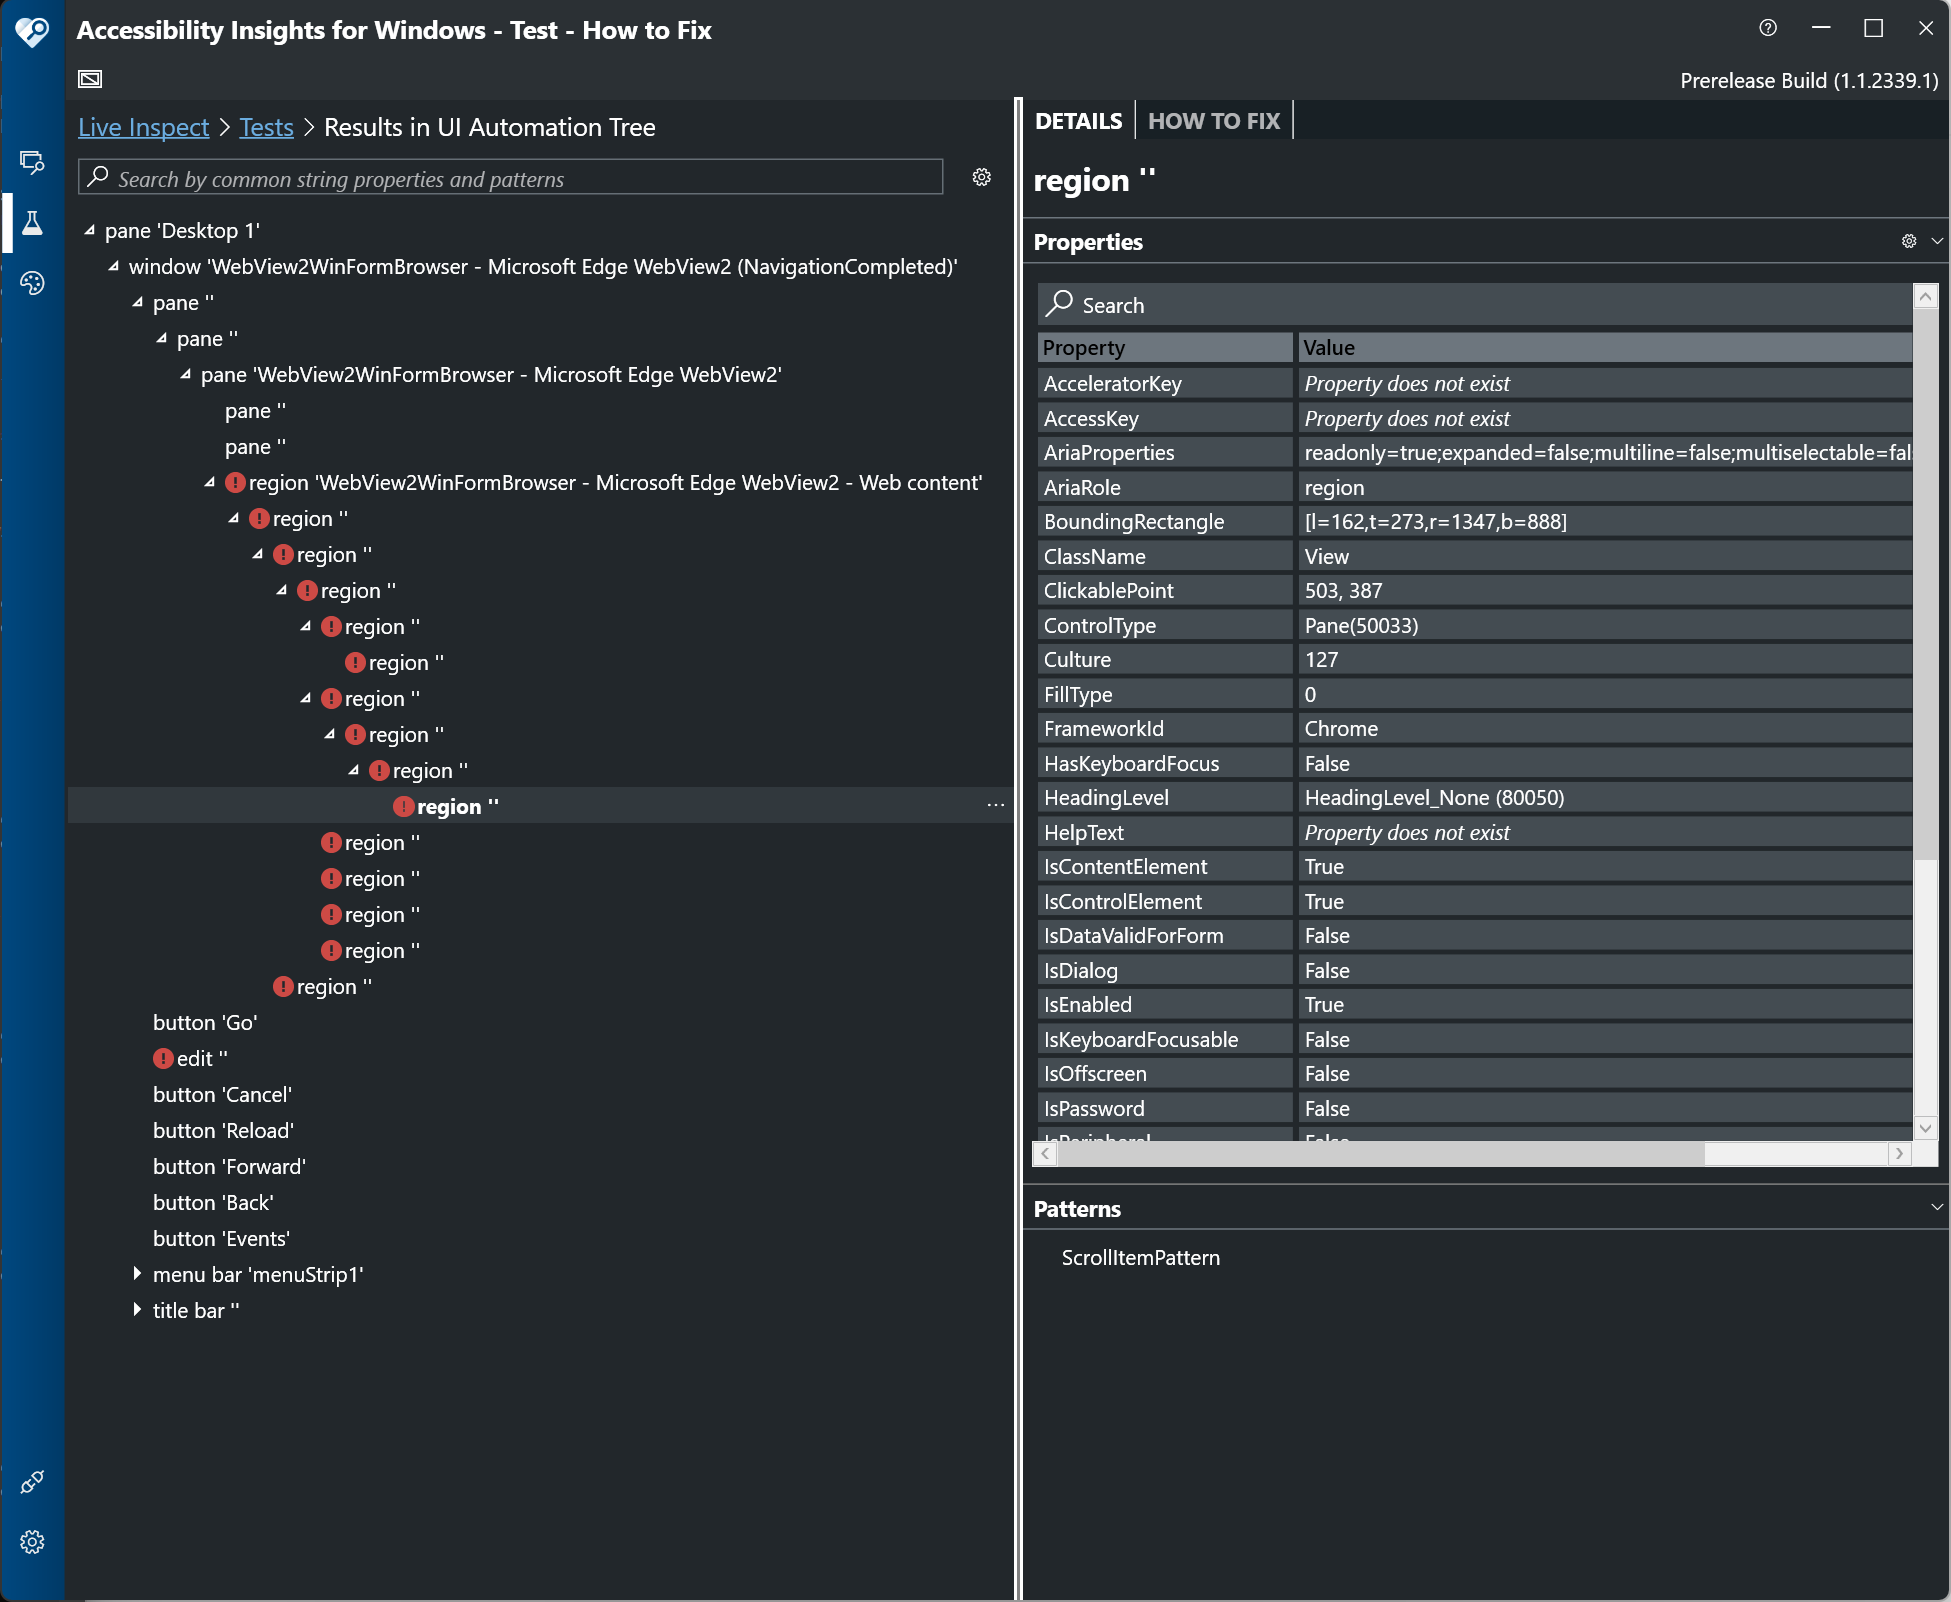Click the ellipsis button on selected region
The image size is (1951, 1602).
pyautogui.click(x=994, y=805)
